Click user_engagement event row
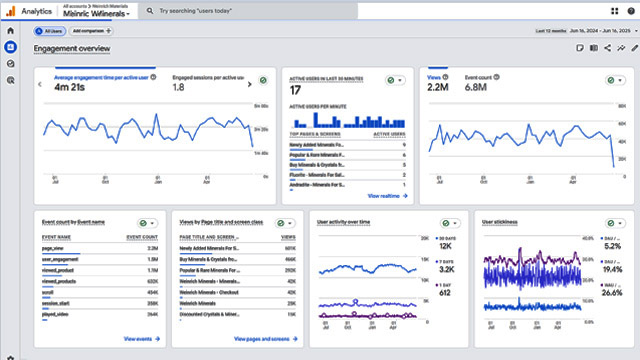 100,259
